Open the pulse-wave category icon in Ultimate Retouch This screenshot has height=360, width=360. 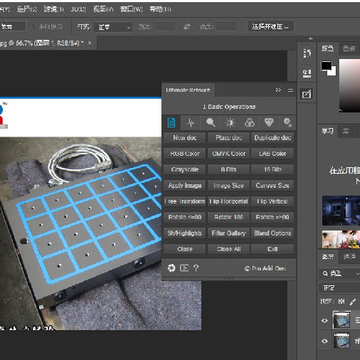point(191,123)
